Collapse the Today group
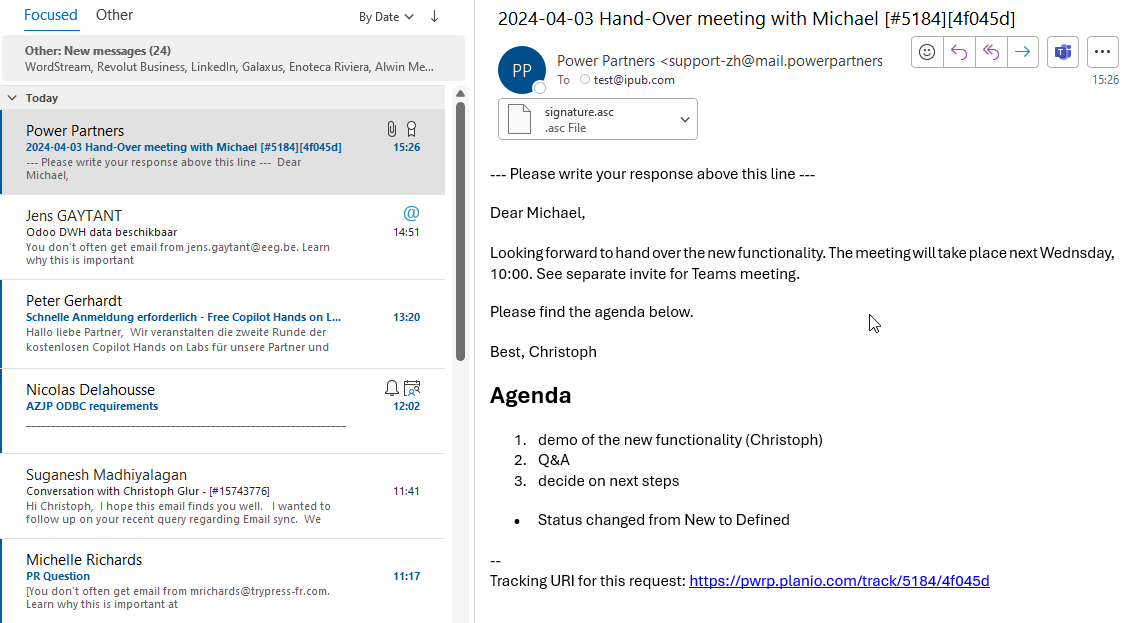This screenshot has height=623, width=1132. point(12,97)
